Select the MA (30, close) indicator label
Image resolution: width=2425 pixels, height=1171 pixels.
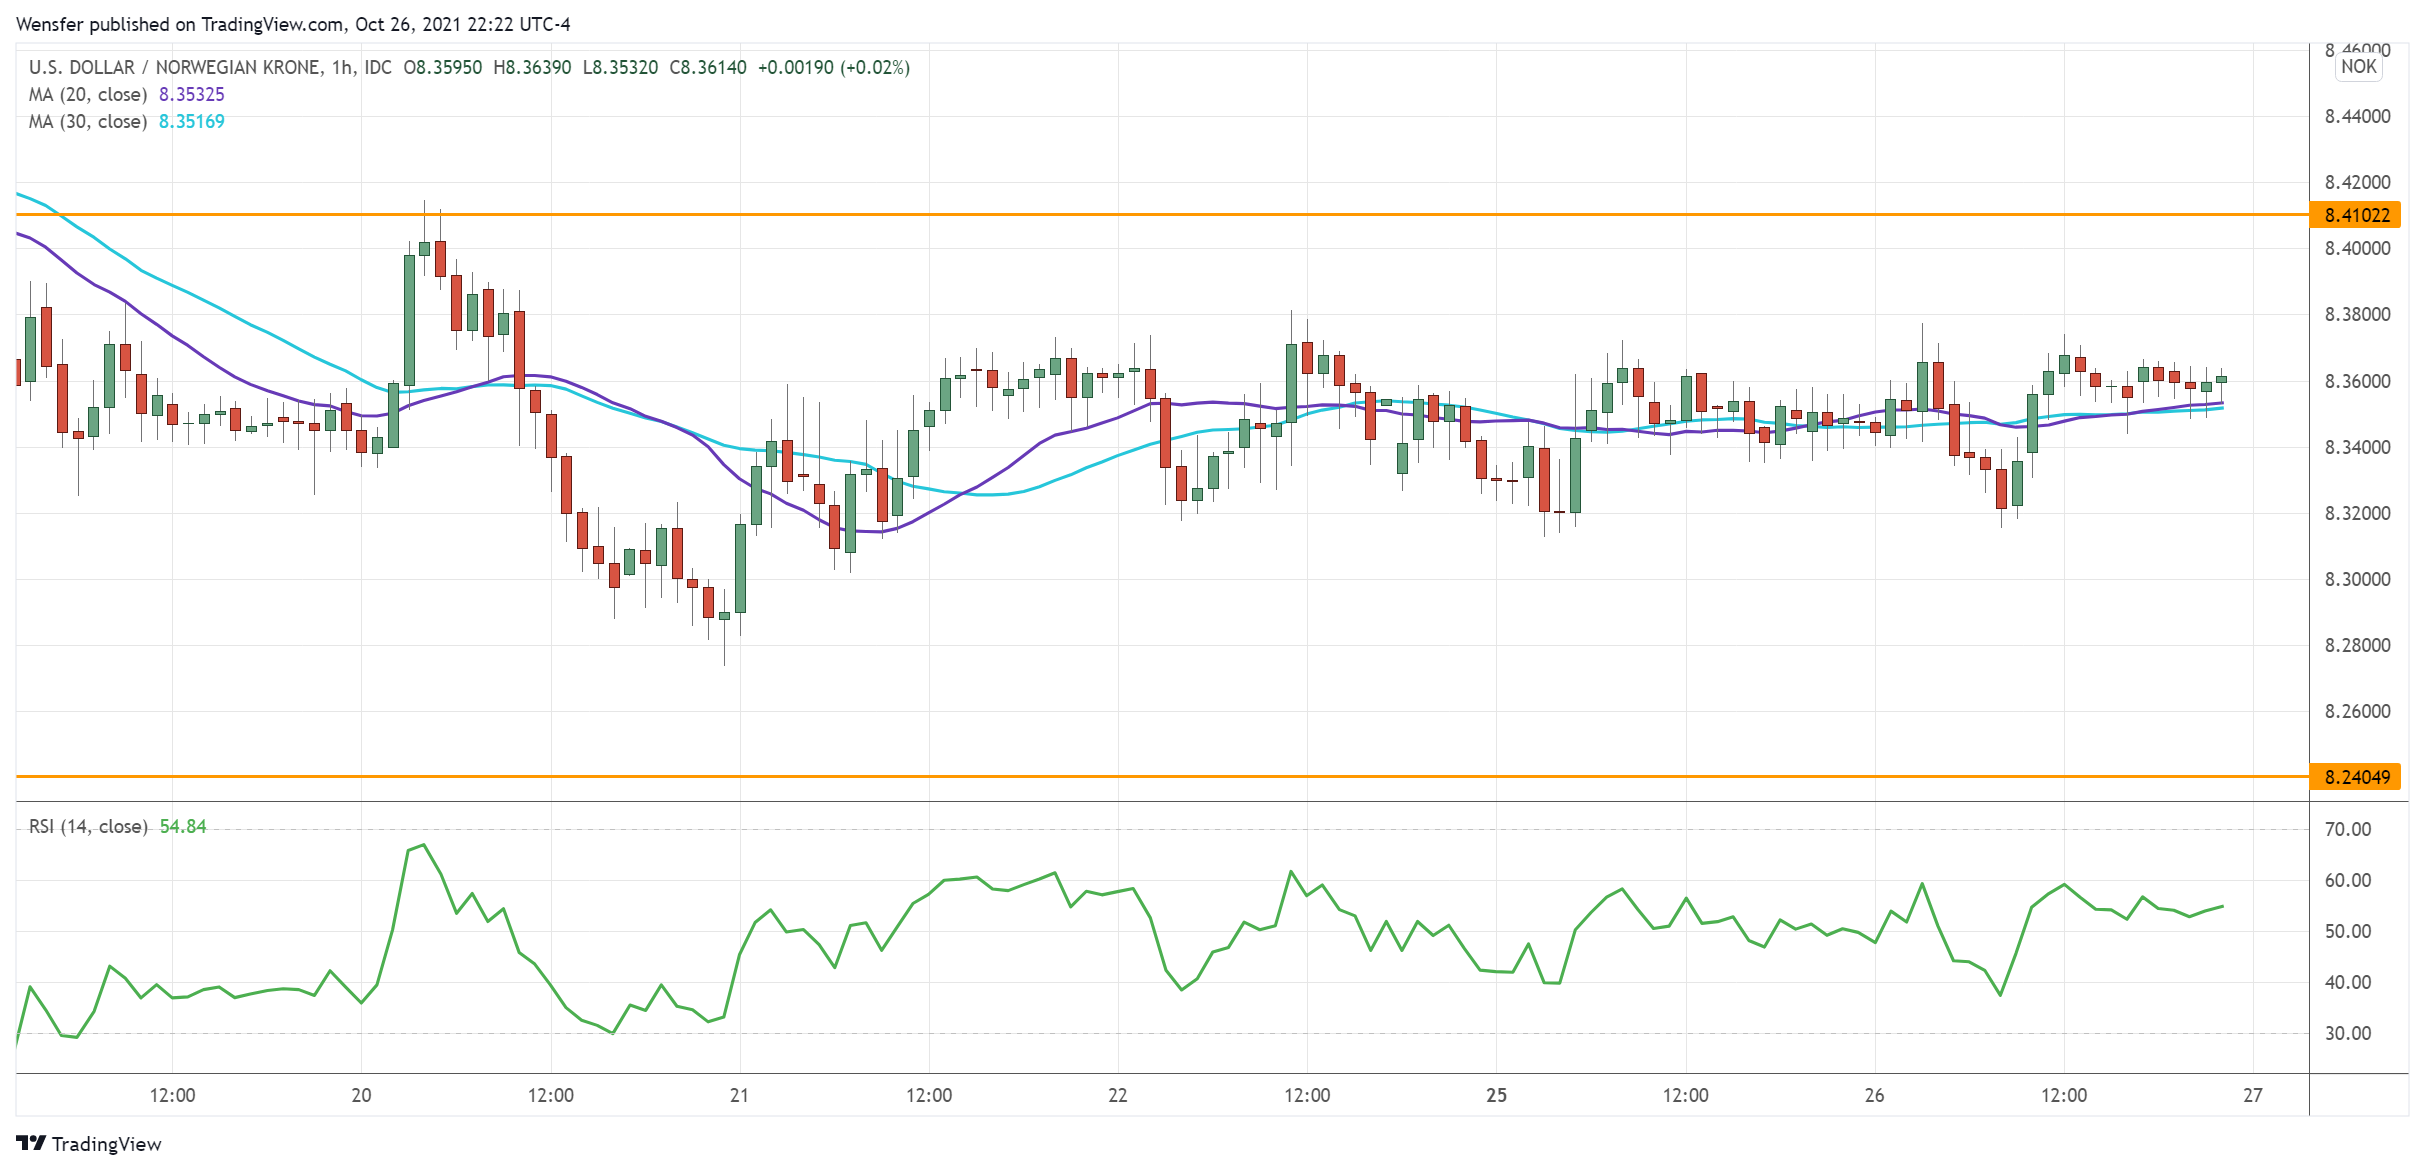pyautogui.click(x=88, y=121)
